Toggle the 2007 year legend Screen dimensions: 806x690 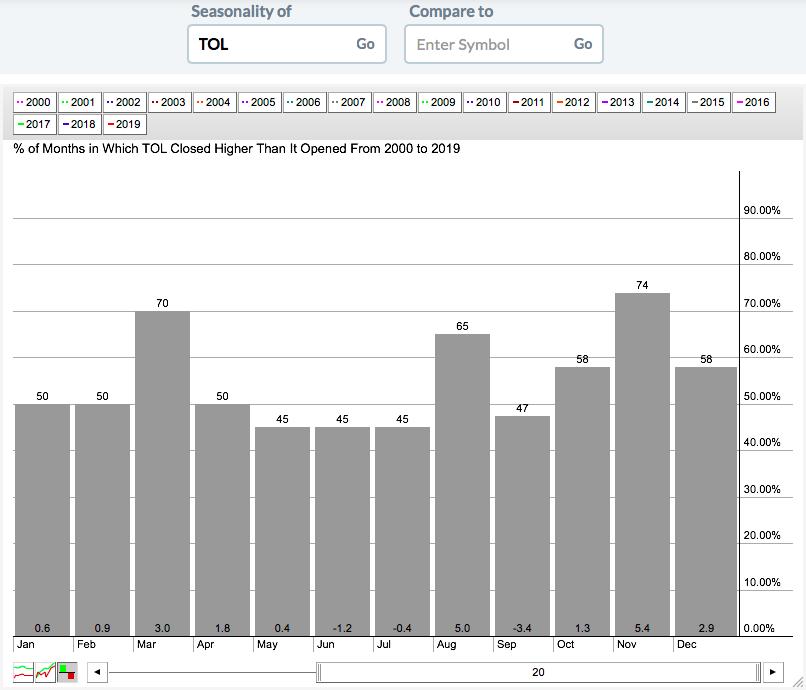point(349,102)
